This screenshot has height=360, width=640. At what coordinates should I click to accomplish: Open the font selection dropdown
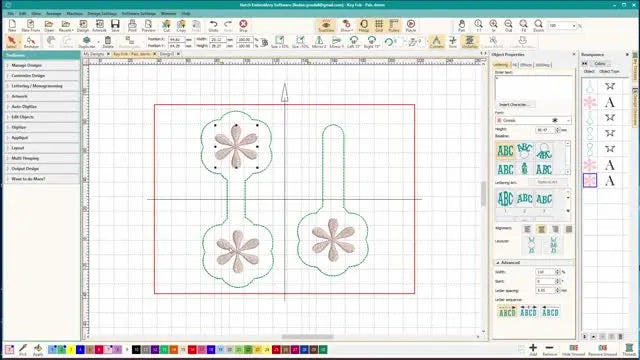tap(569, 120)
